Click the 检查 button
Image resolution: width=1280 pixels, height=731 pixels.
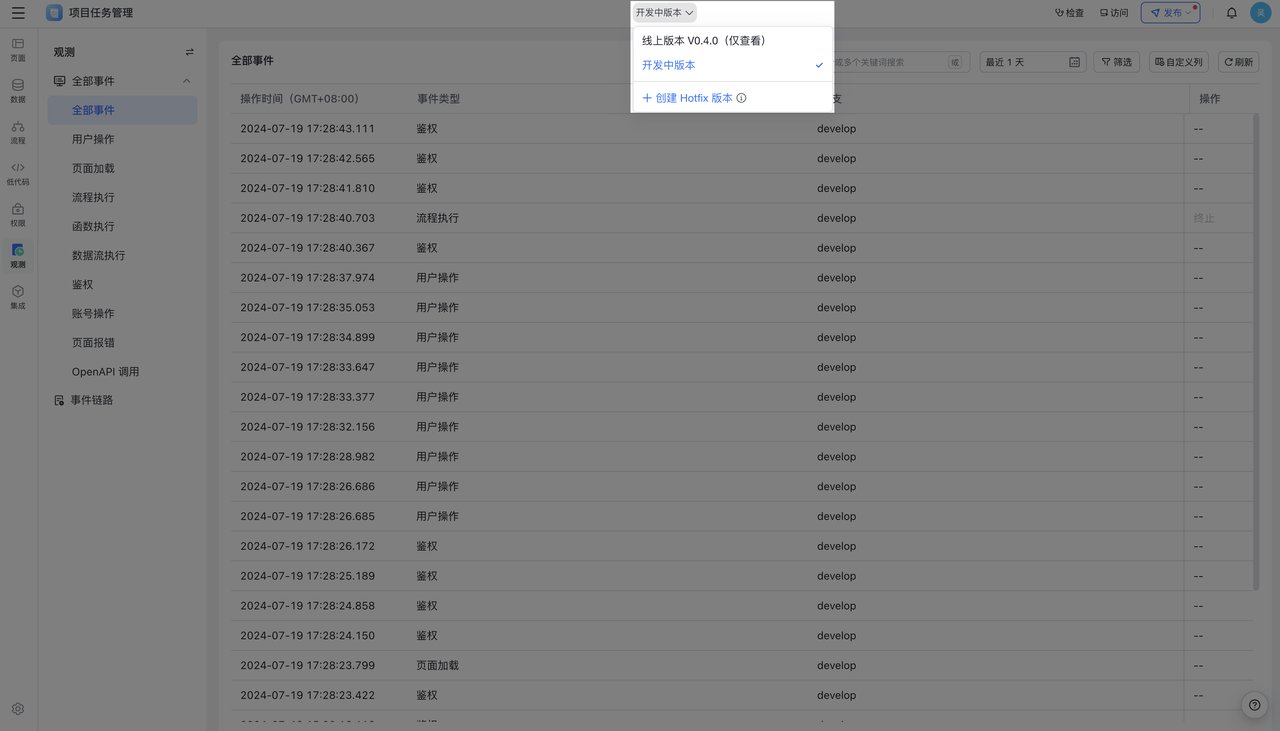[x=1069, y=13]
